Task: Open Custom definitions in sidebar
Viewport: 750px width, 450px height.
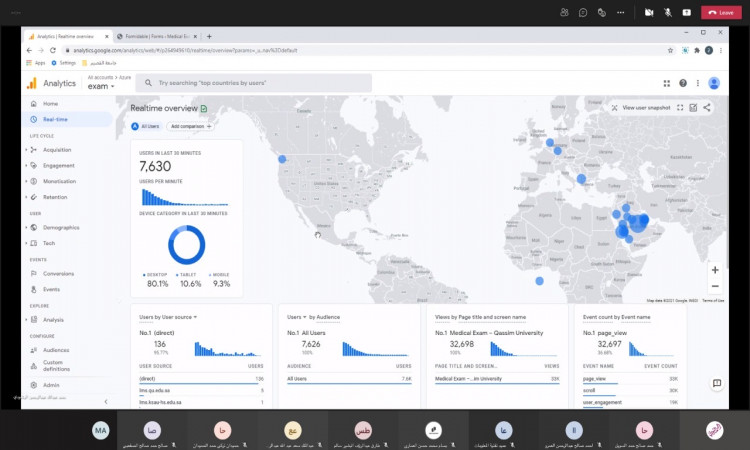Action: (56, 366)
